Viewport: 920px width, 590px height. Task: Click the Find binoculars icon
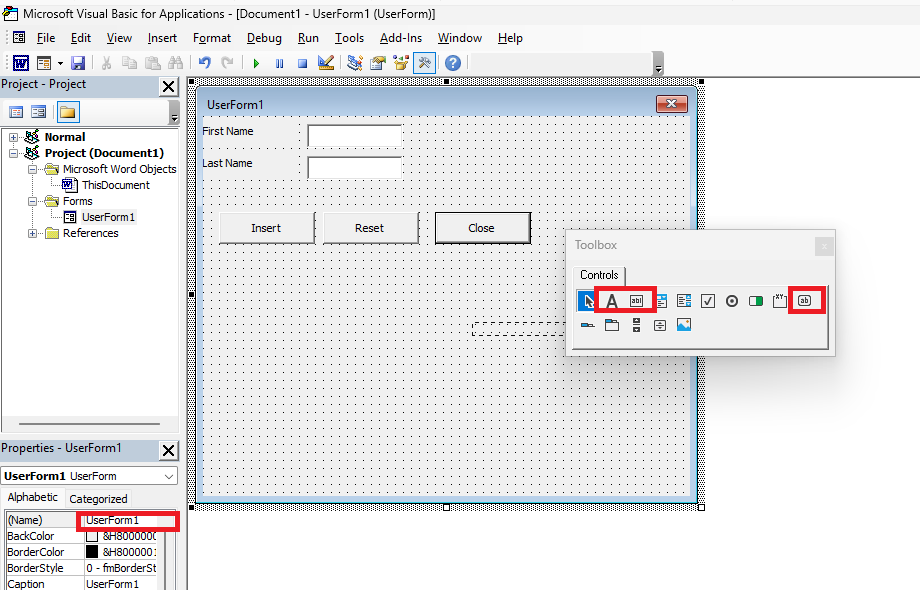click(175, 63)
